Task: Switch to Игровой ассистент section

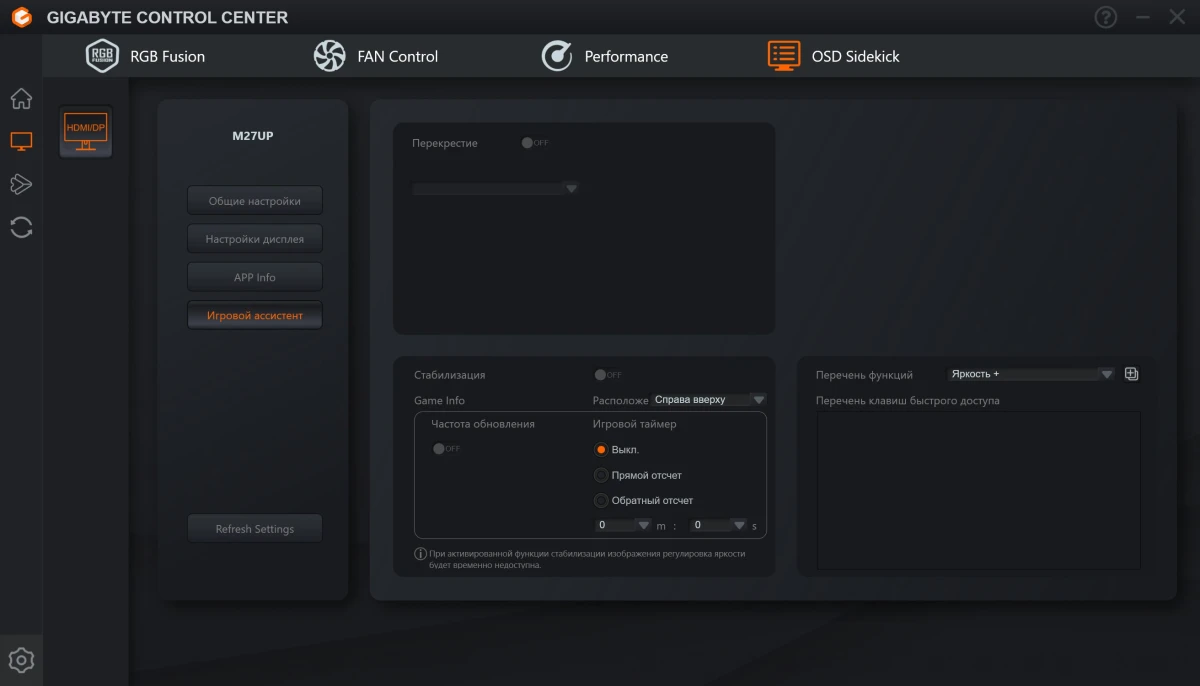Action: pyautogui.click(x=254, y=314)
